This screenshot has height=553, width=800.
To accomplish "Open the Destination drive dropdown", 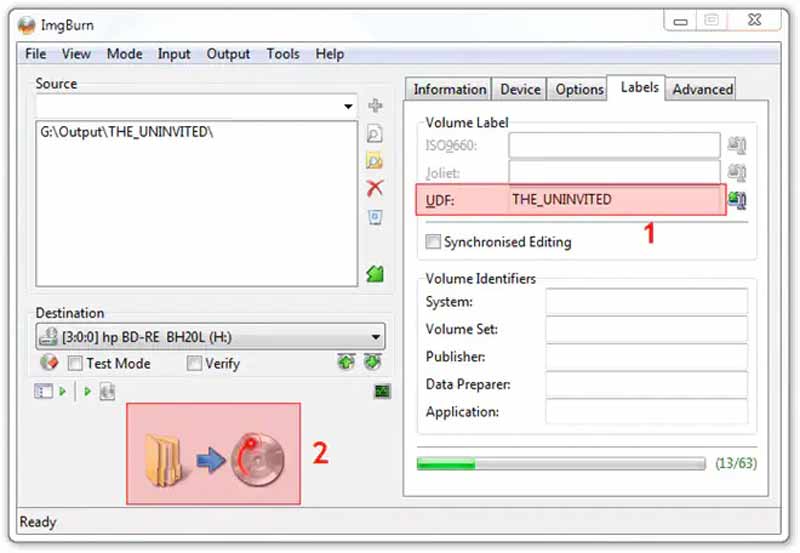I will [x=376, y=338].
